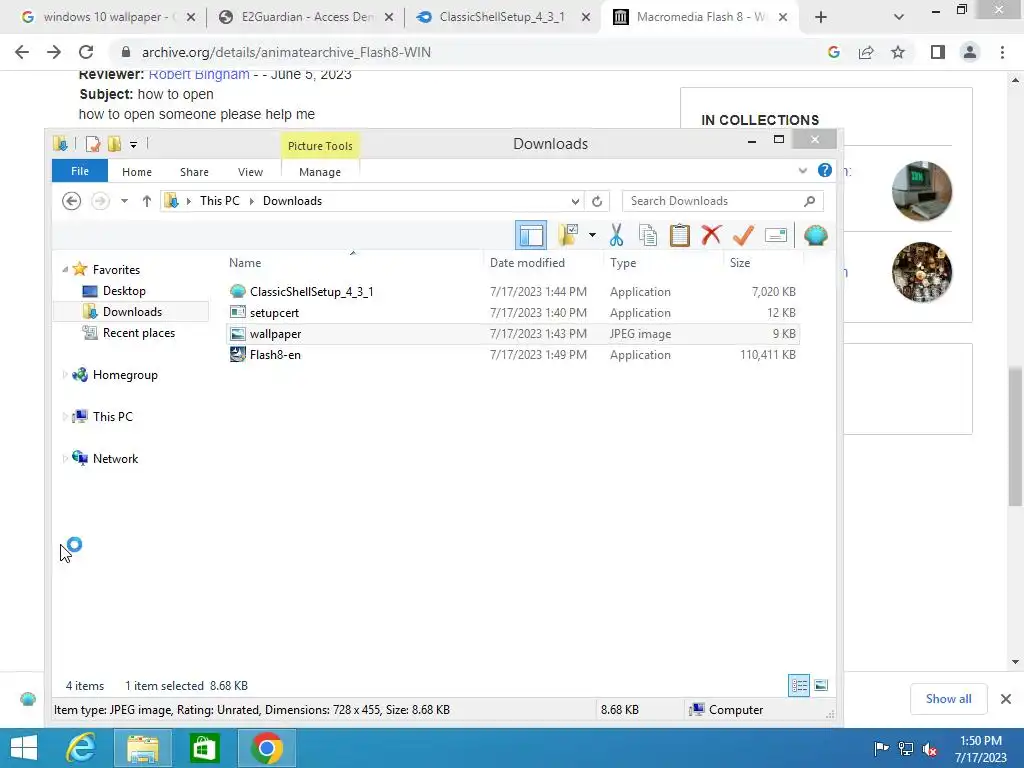Open a new Chrome tab
Screen dimensions: 1024x768
point(821,17)
